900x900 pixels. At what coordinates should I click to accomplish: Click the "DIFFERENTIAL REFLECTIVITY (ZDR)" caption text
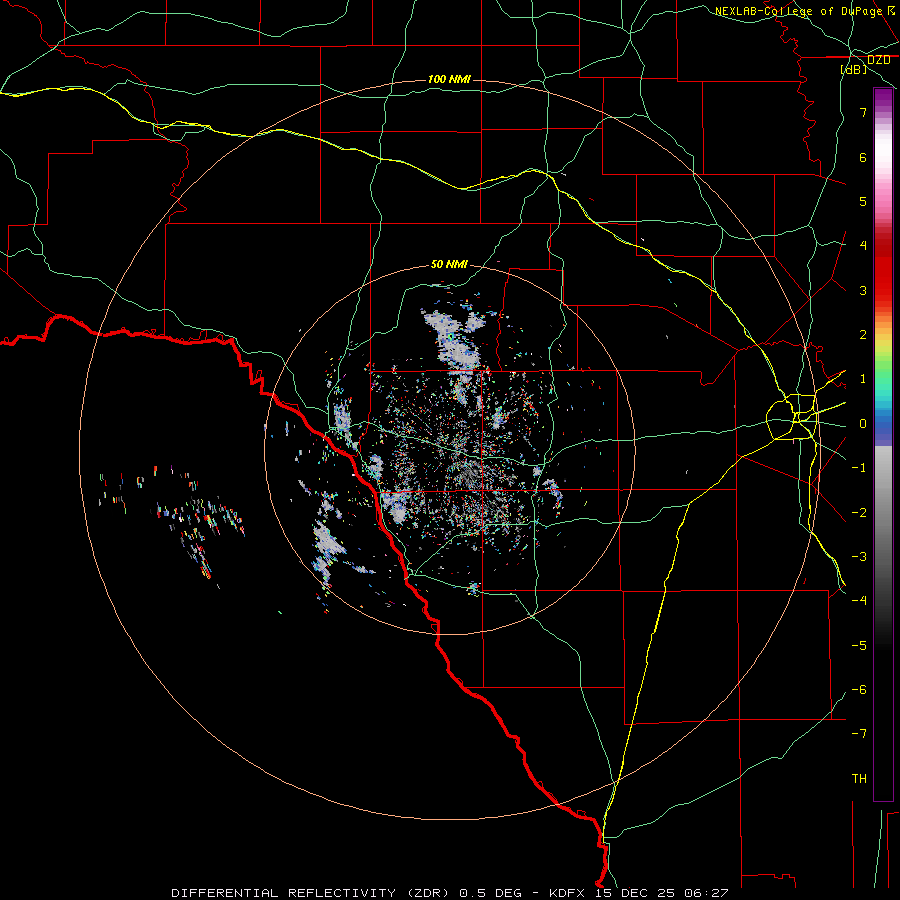tap(311, 893)
